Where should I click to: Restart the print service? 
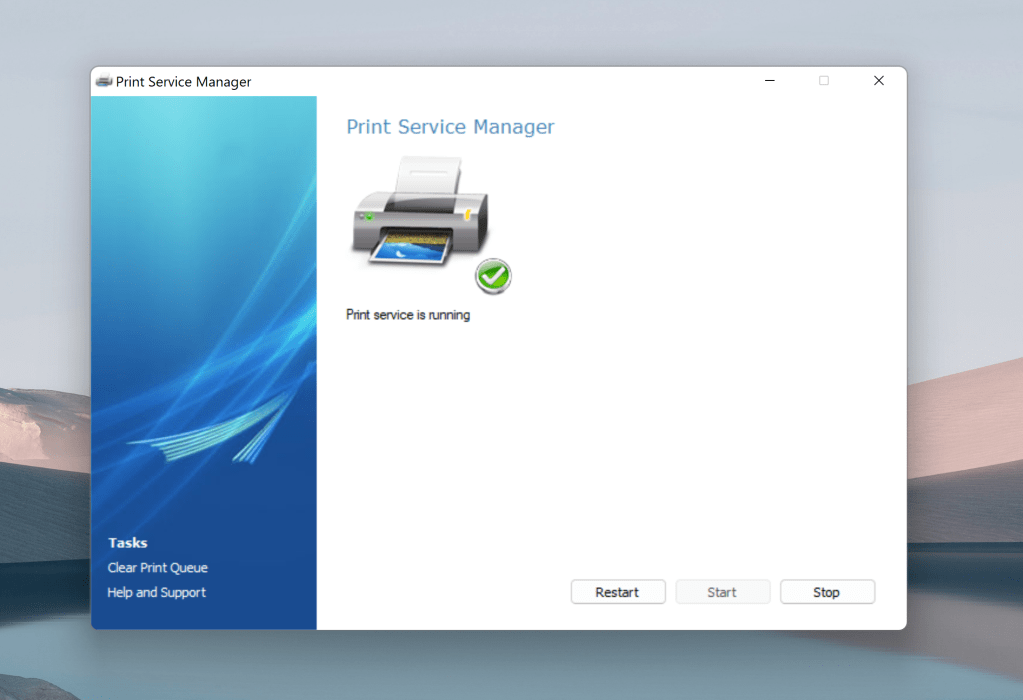(617, 592)
